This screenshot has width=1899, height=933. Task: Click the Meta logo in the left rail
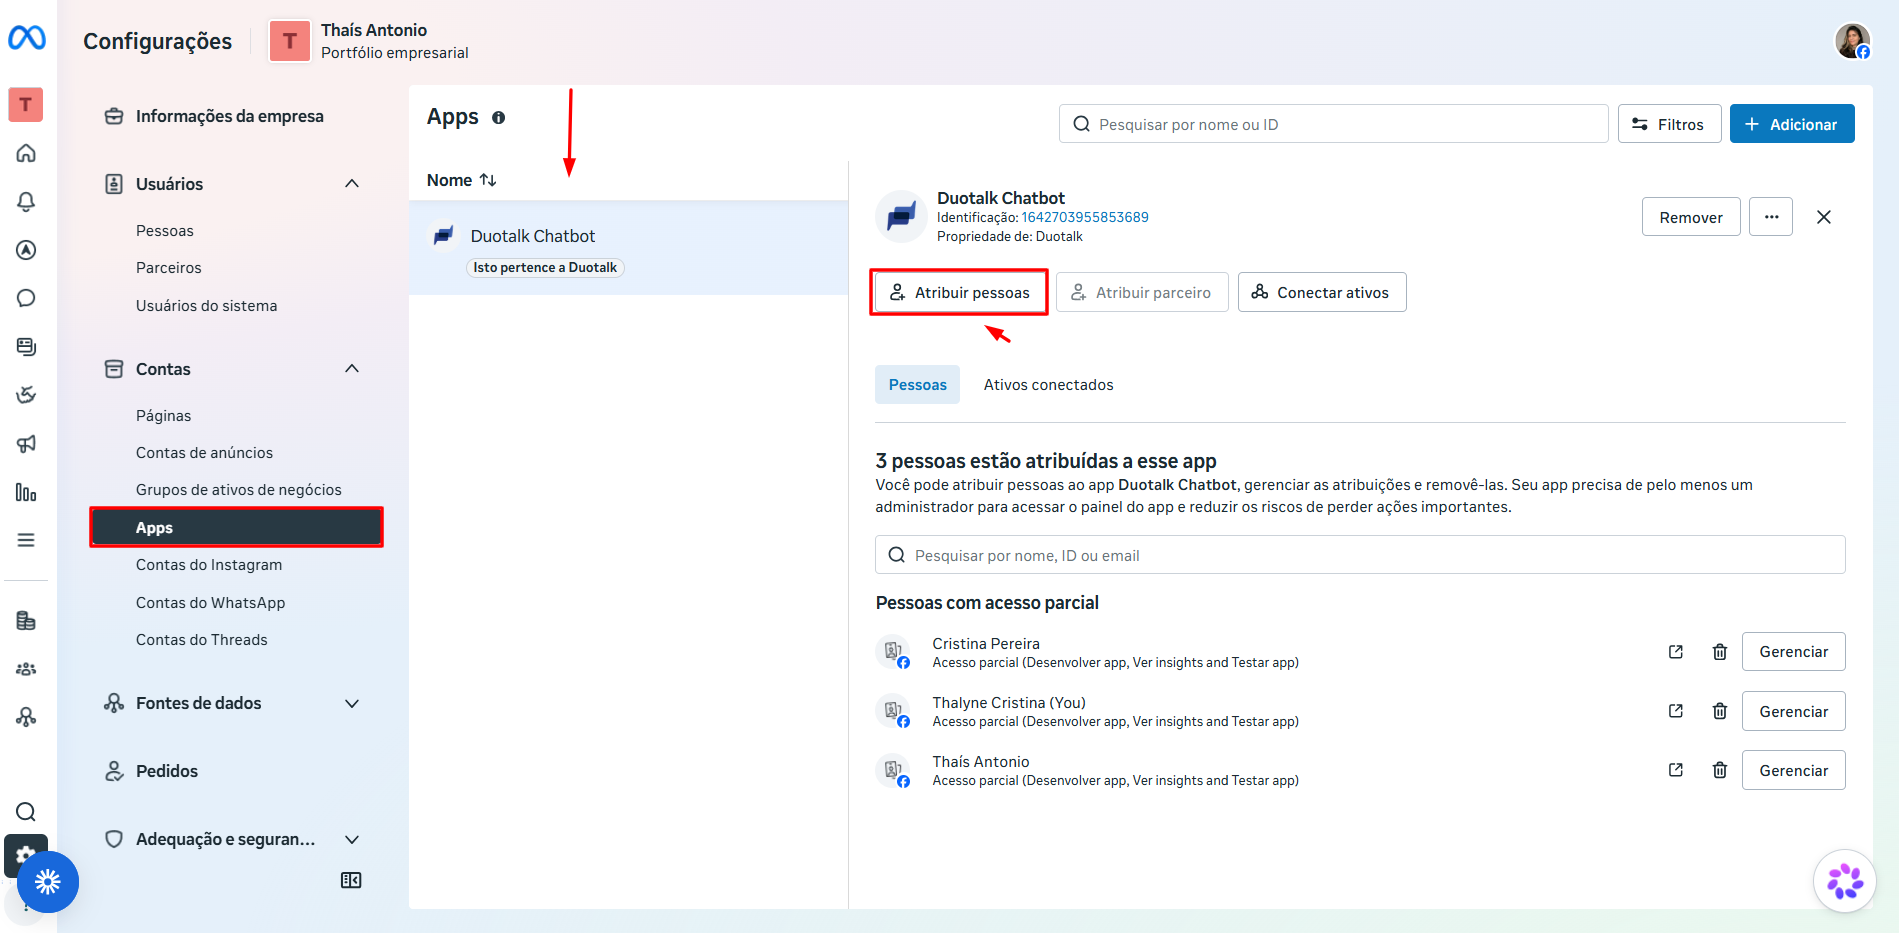[x=27, y=38]
